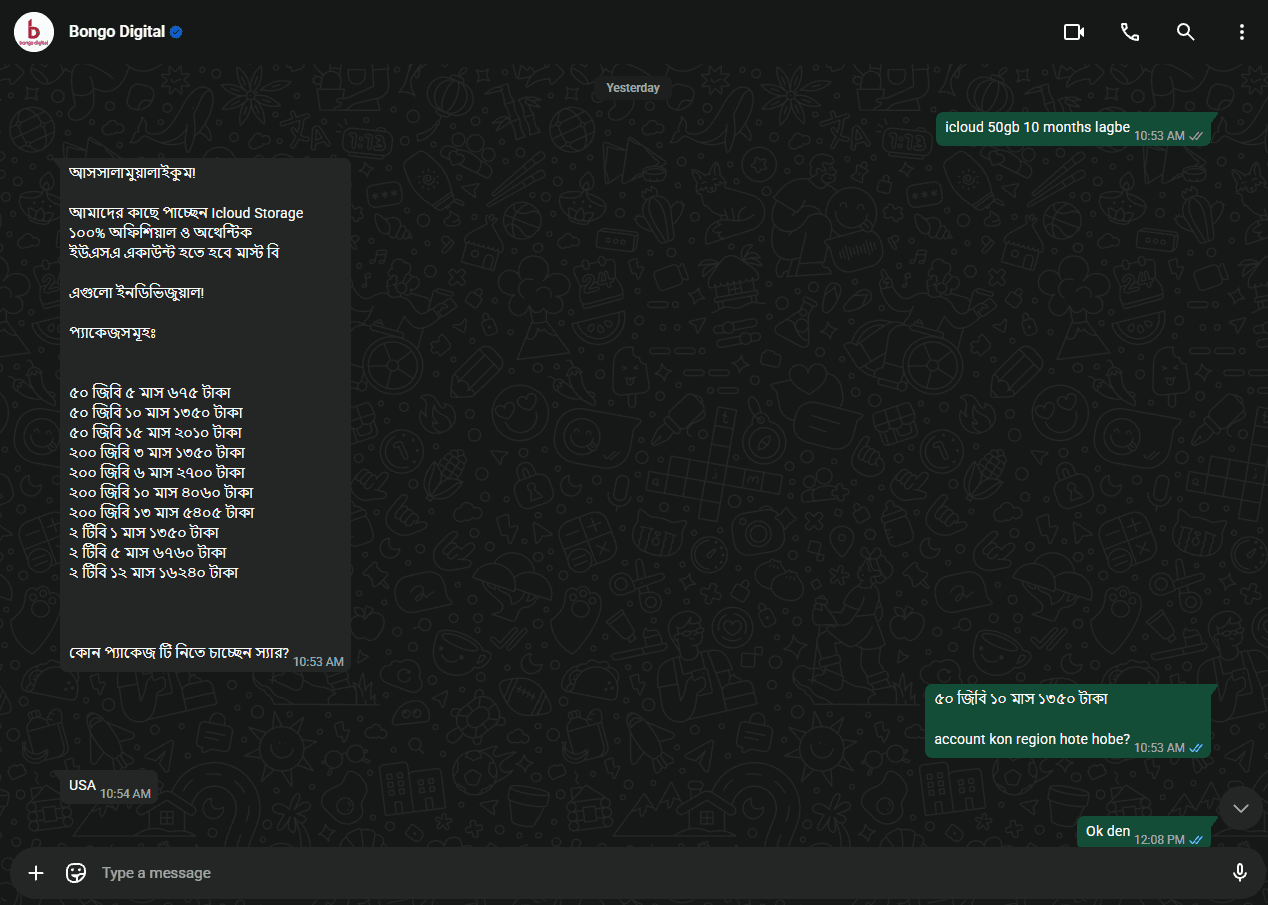Click the message "icloud 50gb 10 months lagbe"
This screenshot has width=1268, height=905.
click(x=1037, y=127)
